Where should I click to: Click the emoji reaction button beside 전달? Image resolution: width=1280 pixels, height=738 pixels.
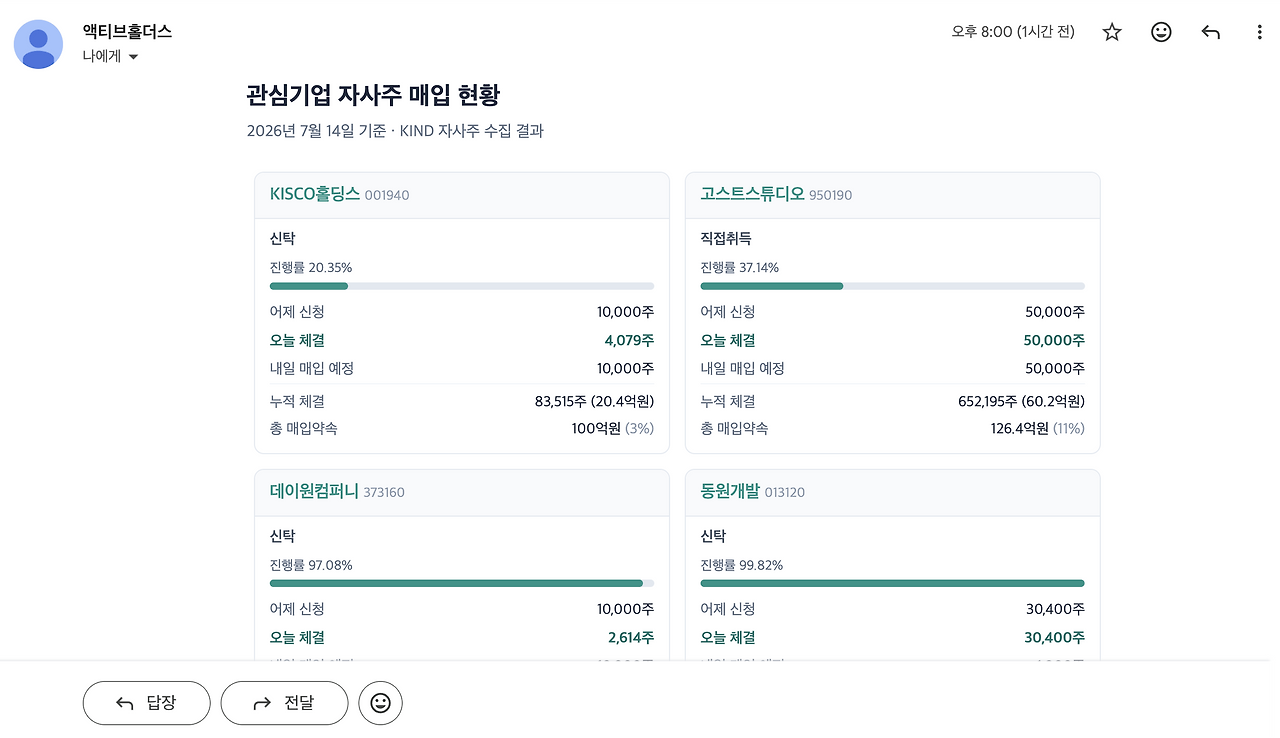pos(380,703)
